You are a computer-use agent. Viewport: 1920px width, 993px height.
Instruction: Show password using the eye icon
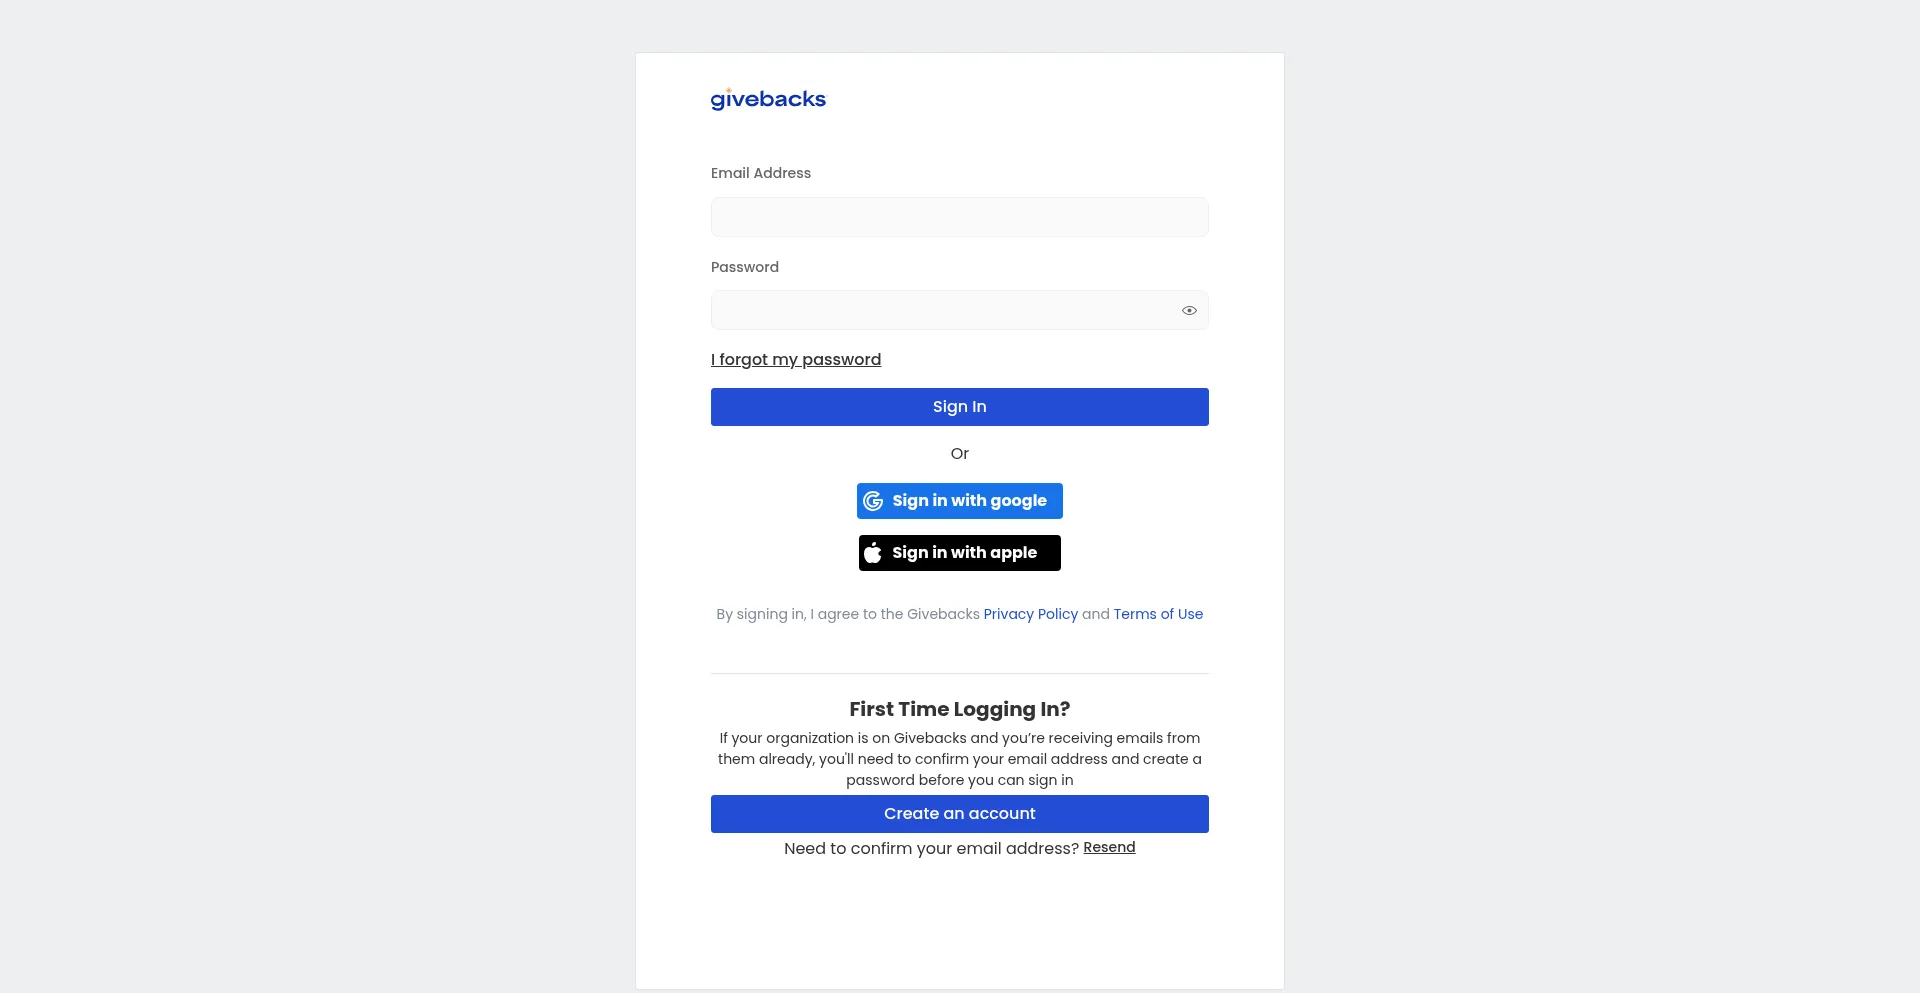[x=1189, y=311]
